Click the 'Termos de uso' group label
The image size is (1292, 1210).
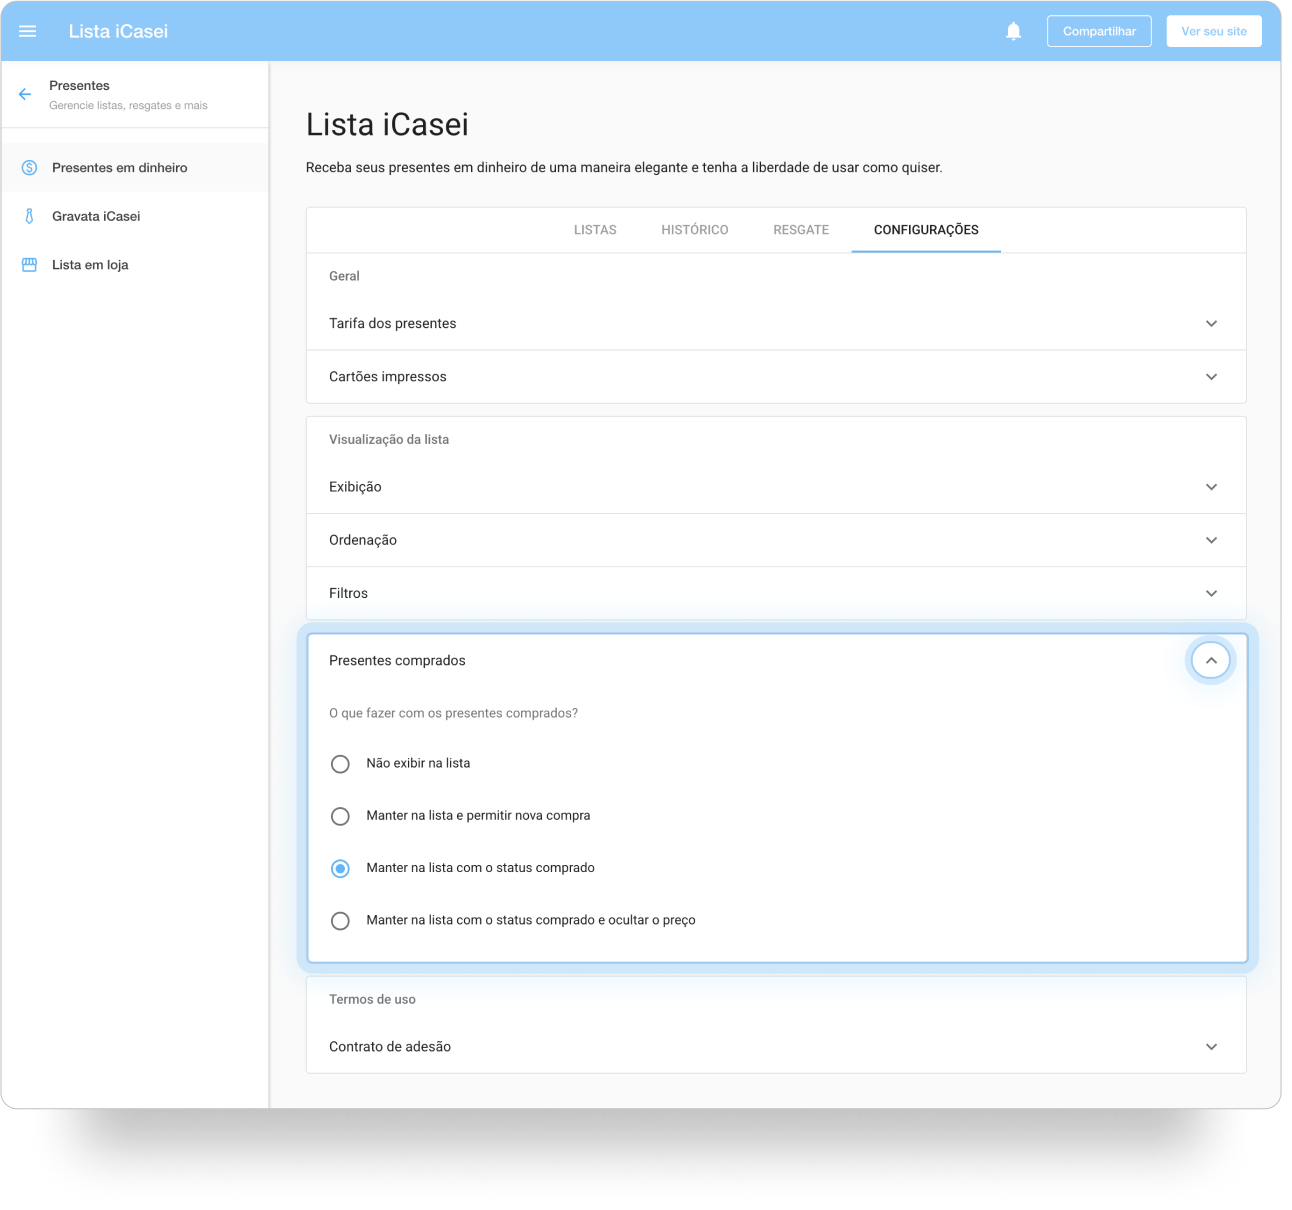tap(372, 999)
